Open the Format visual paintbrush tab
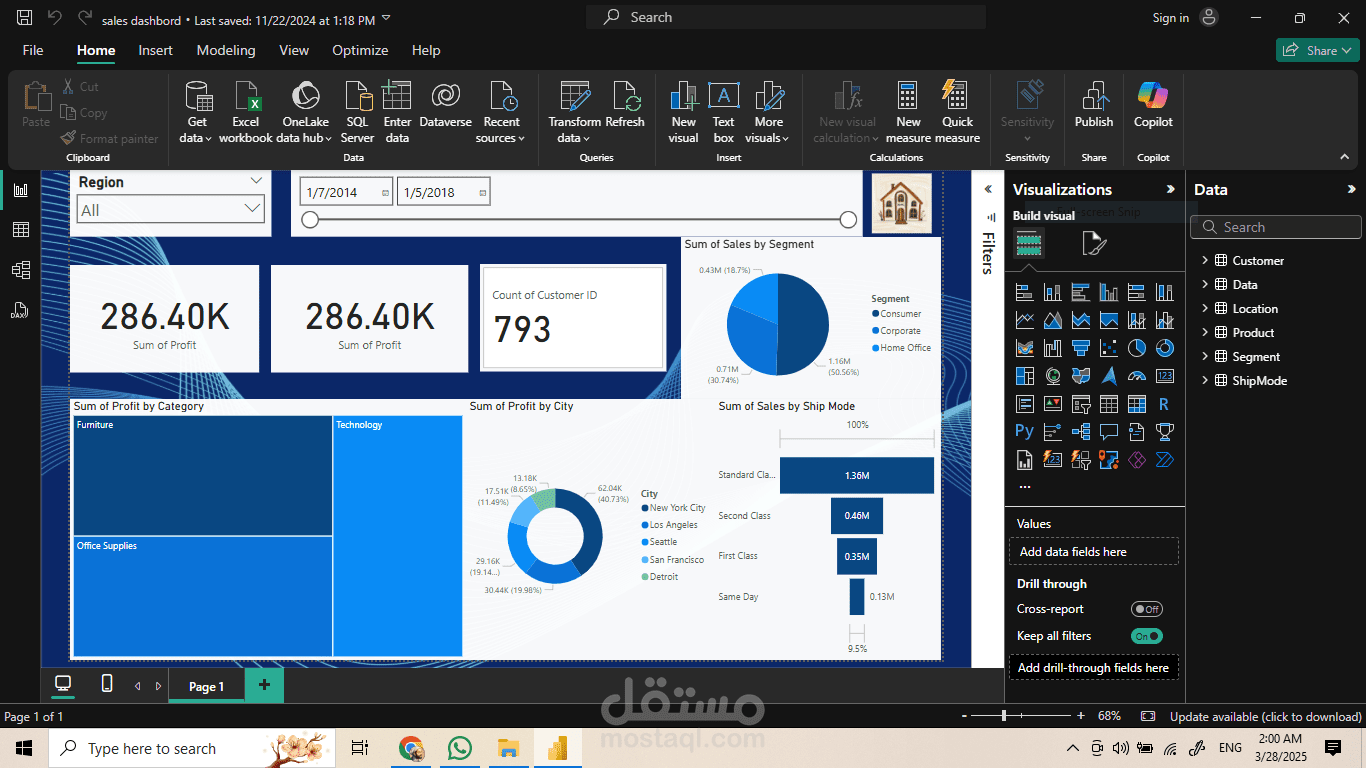The width and height of the screenshot is (1366, 768). tap(1094, 243)
